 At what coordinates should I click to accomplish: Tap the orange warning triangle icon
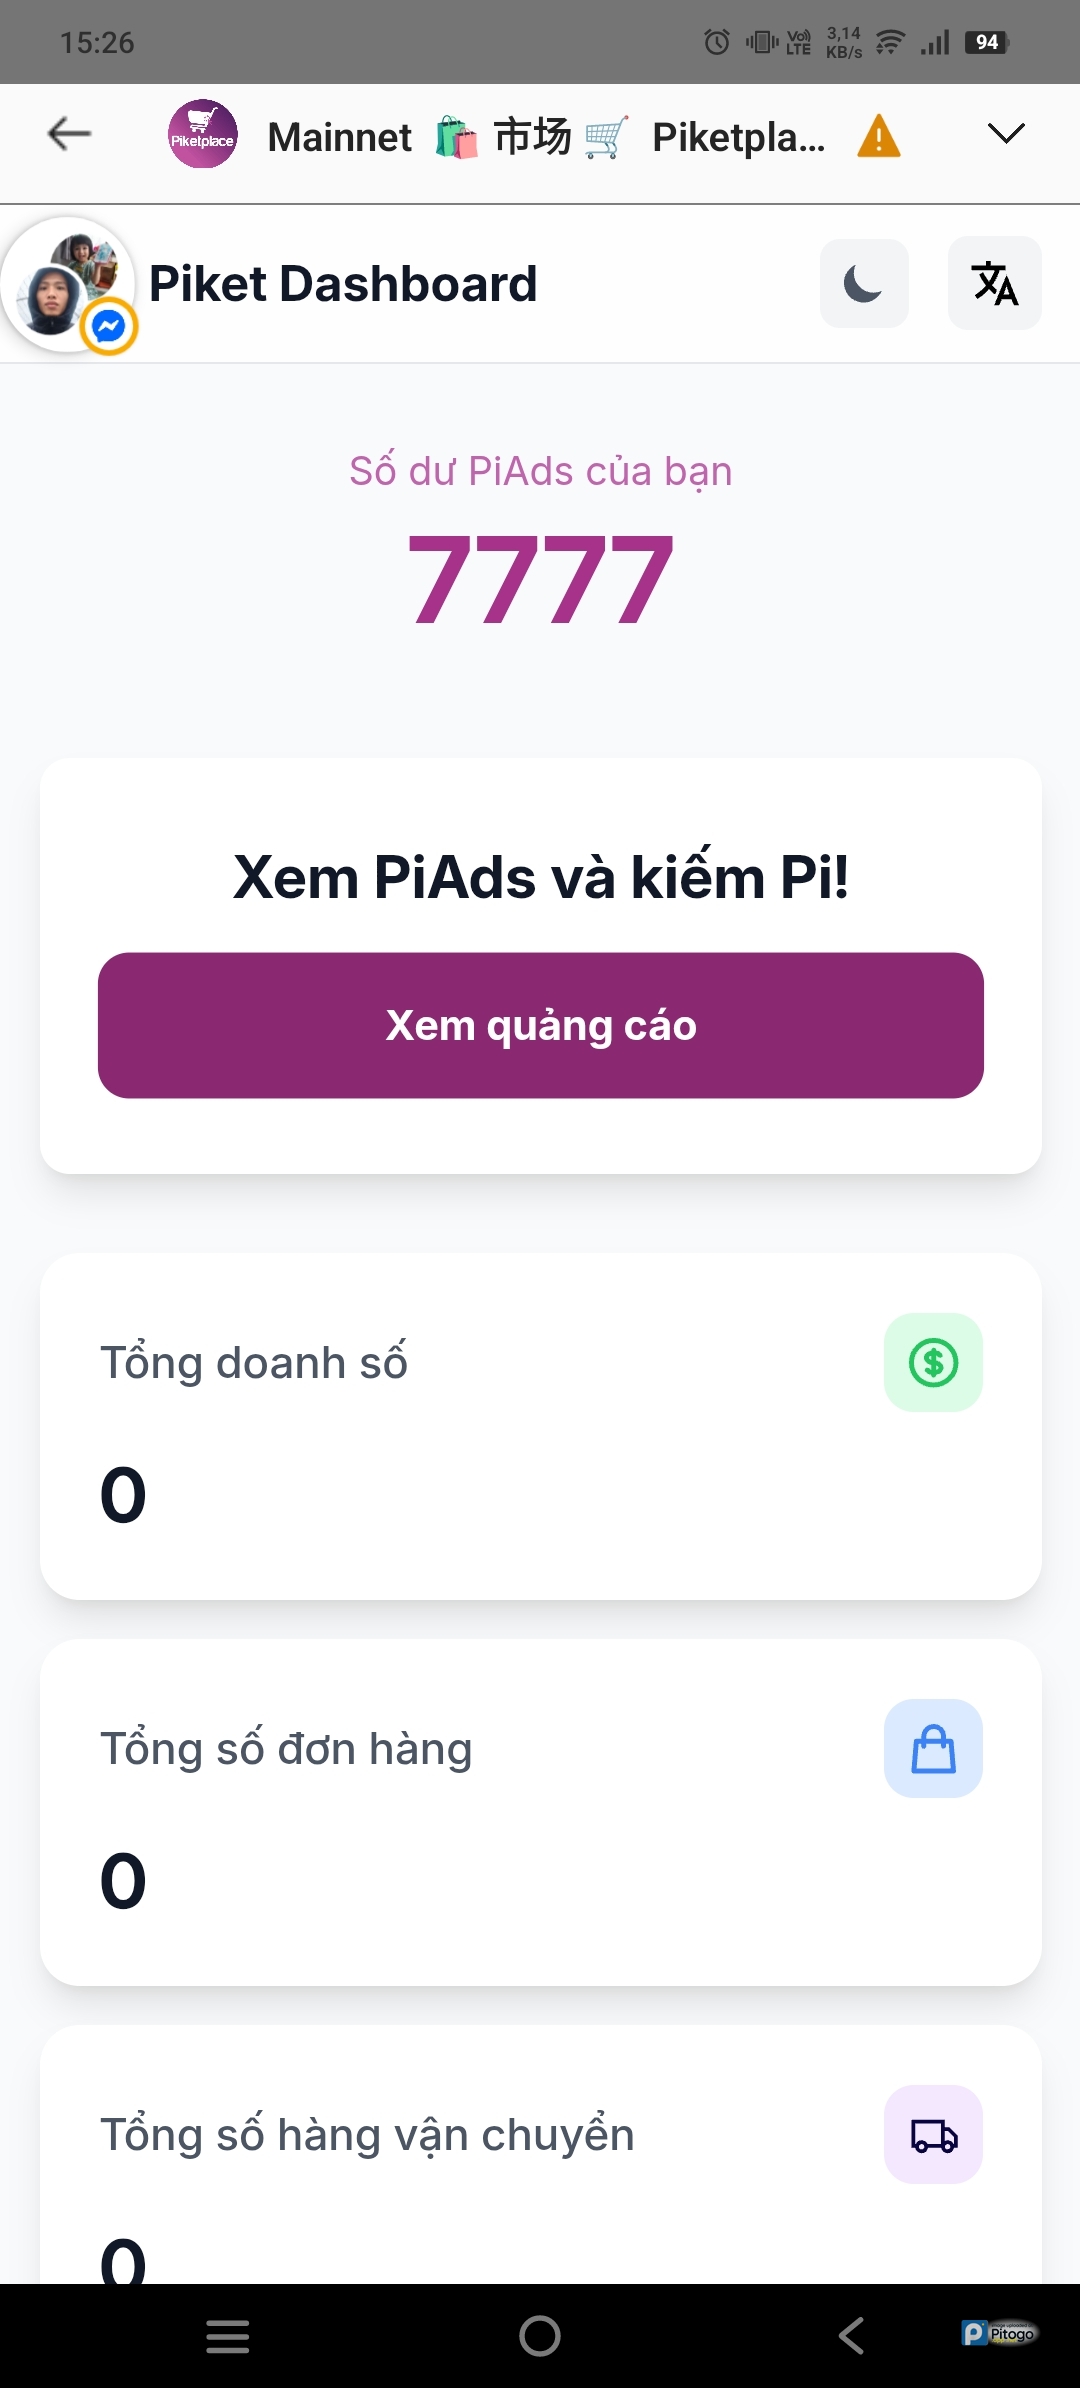click(879, 136)
